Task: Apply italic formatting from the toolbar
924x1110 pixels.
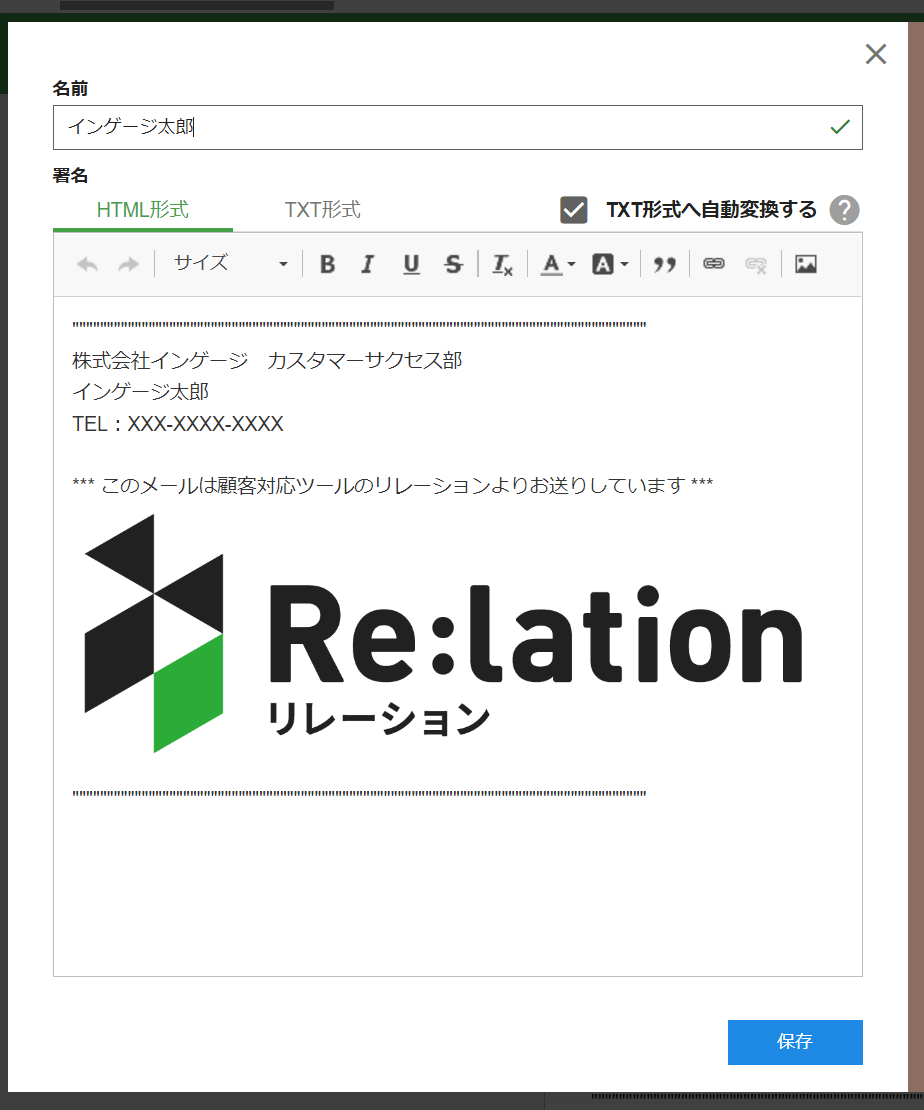Action: point(368,264)
